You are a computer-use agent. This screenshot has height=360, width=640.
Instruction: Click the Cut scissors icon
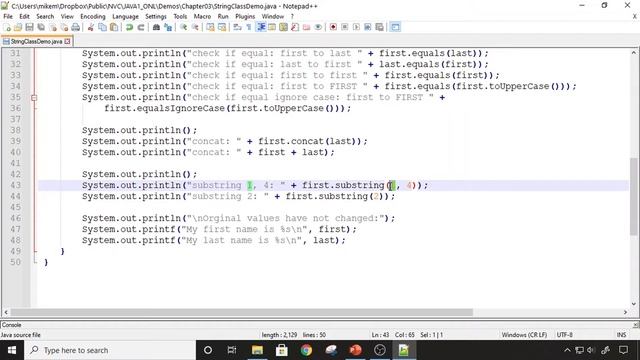(x=91, y=27)
